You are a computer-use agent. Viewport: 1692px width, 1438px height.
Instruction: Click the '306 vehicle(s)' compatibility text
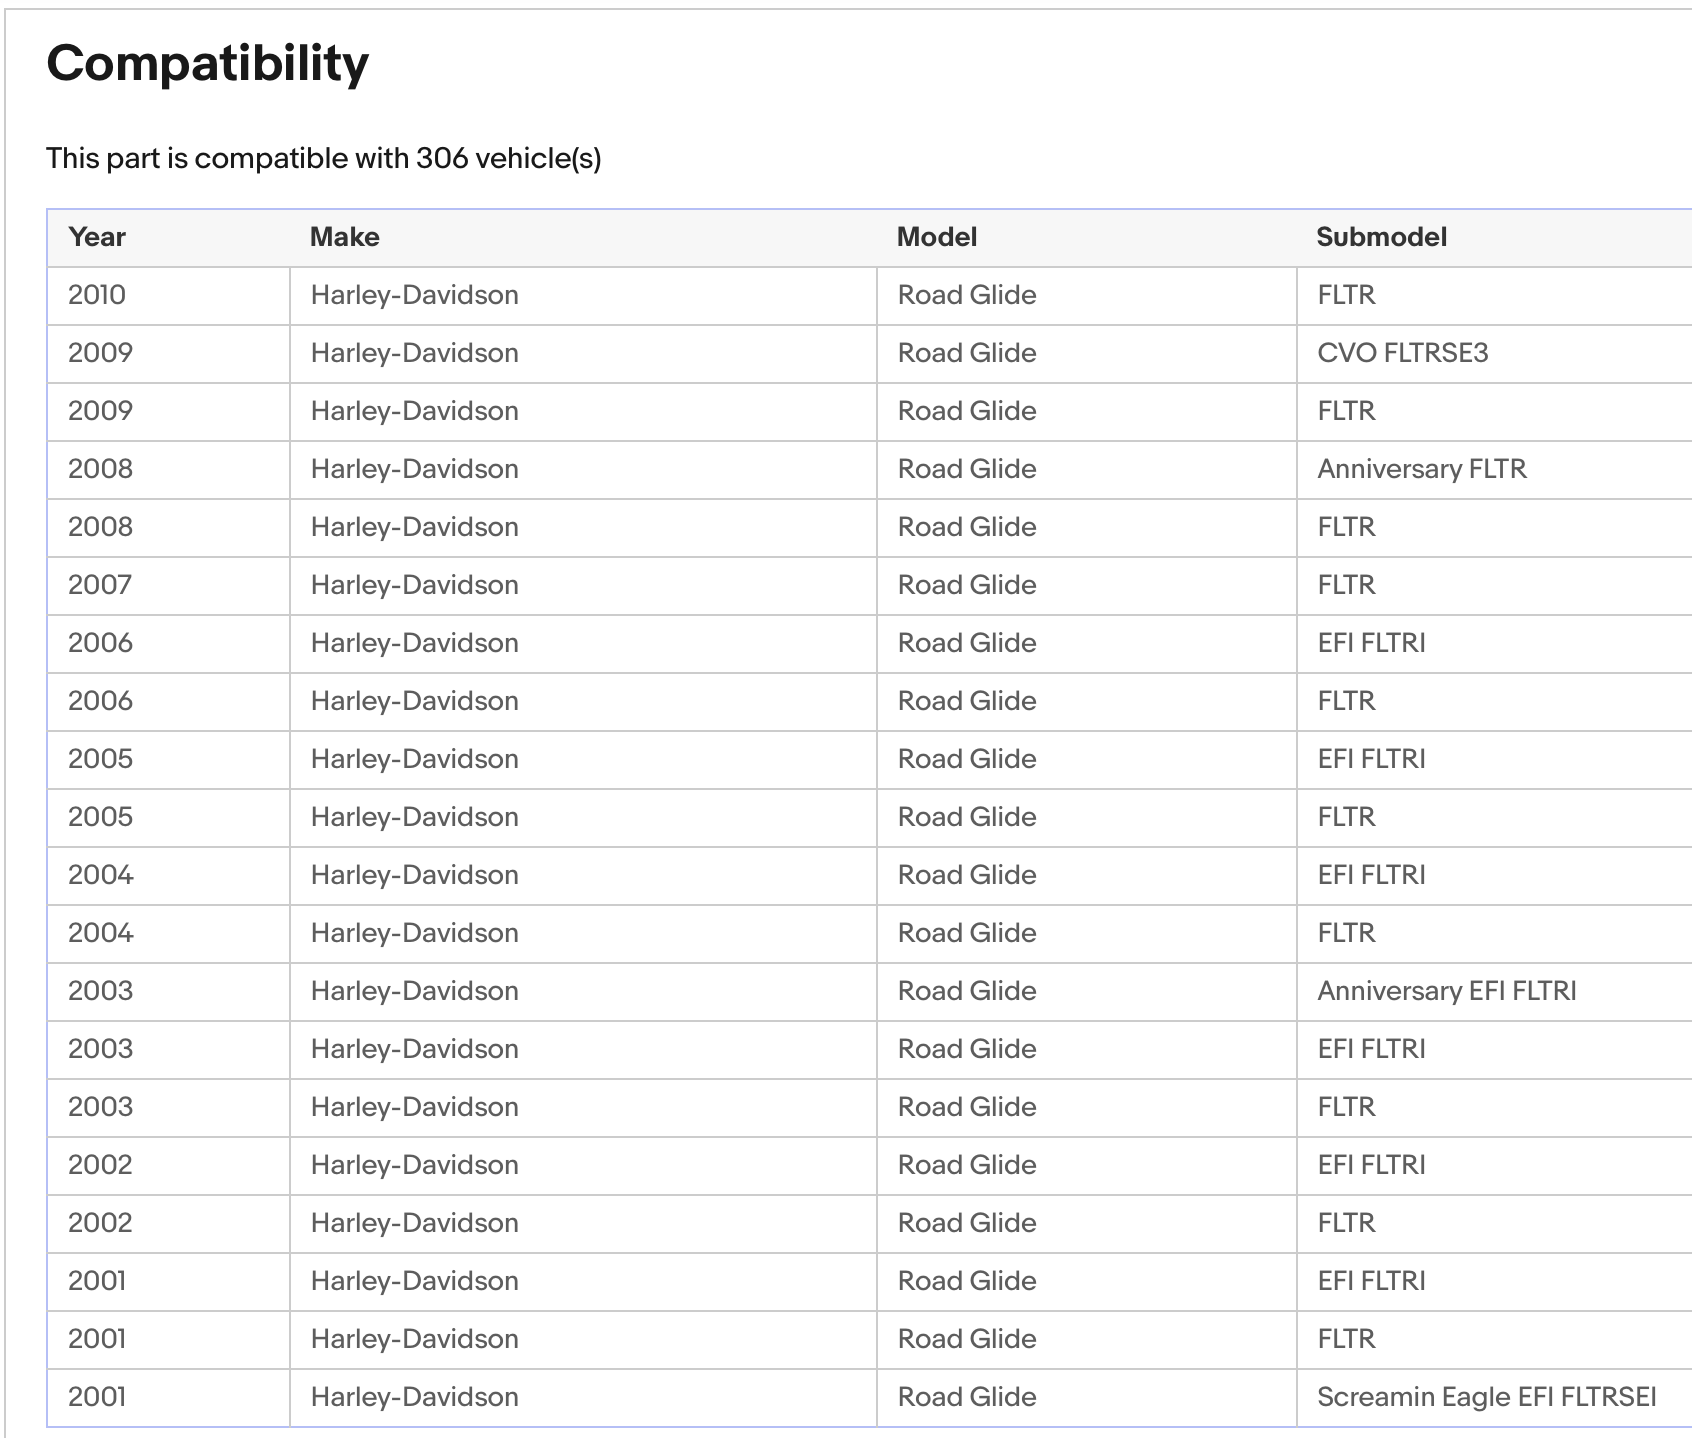(508, 158)
